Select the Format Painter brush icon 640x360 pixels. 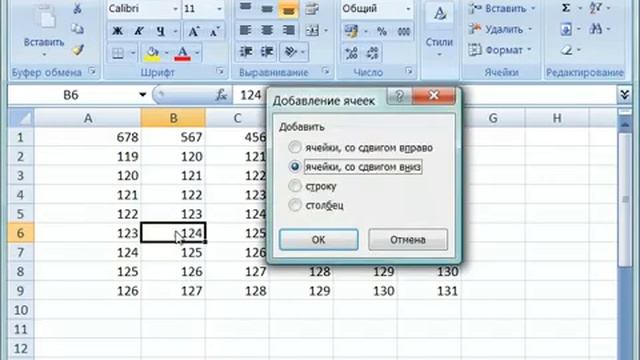pyautogui.click(x=77, y=50)
